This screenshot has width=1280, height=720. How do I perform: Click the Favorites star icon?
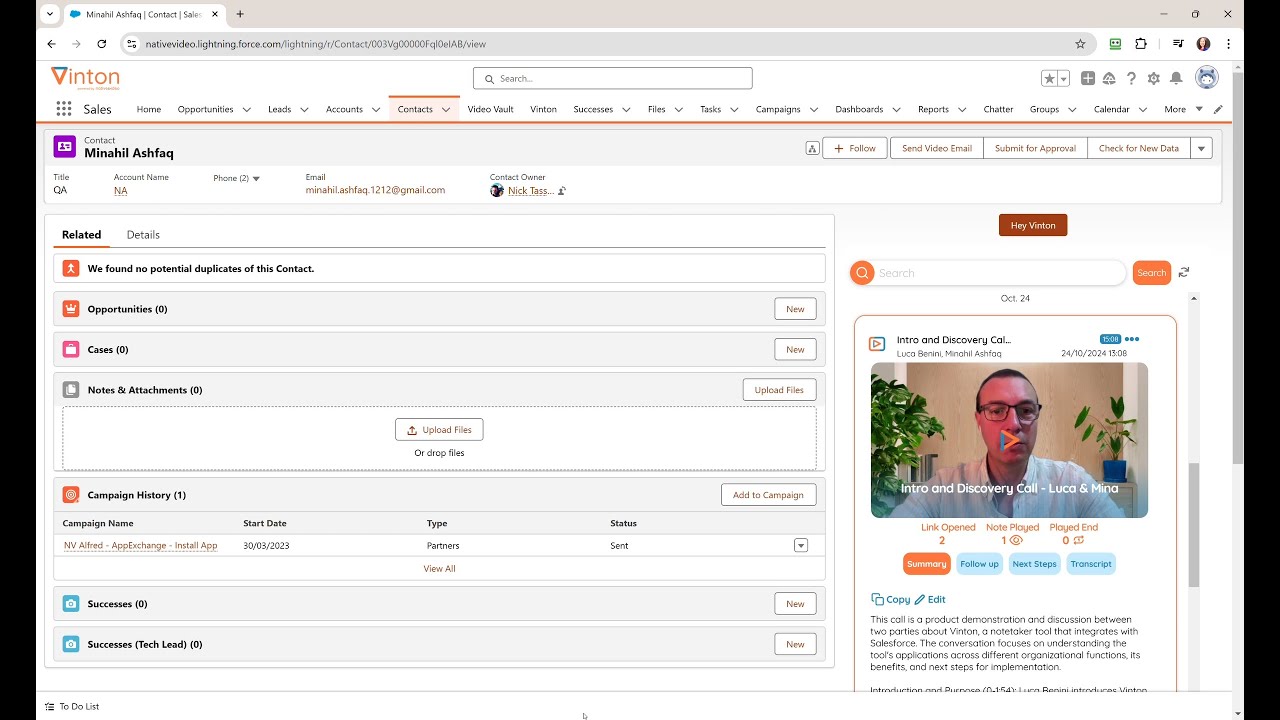[x=1049, y=78]
